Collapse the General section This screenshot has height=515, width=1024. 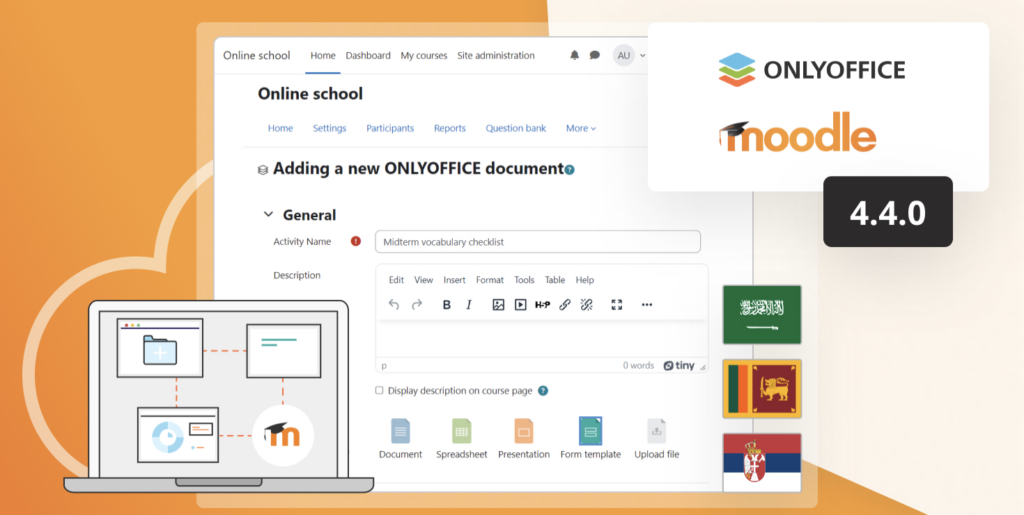click(268, 215)
